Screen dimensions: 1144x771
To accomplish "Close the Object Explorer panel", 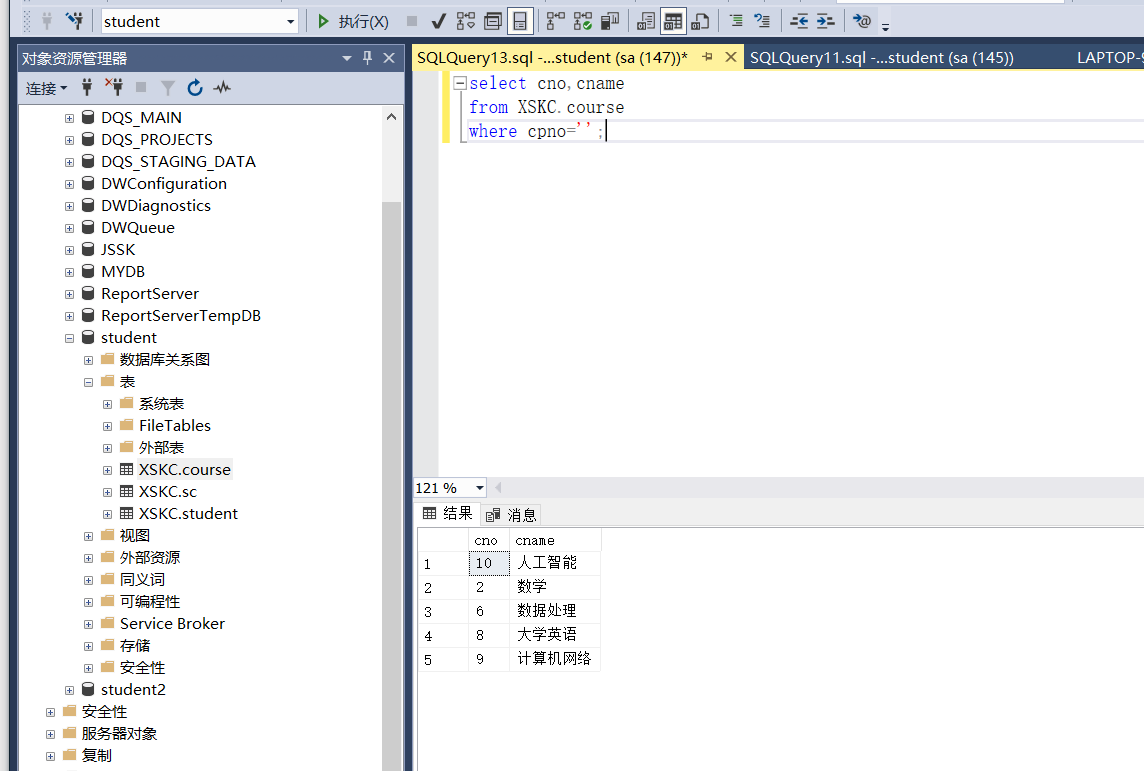I will tap(390, 58).
